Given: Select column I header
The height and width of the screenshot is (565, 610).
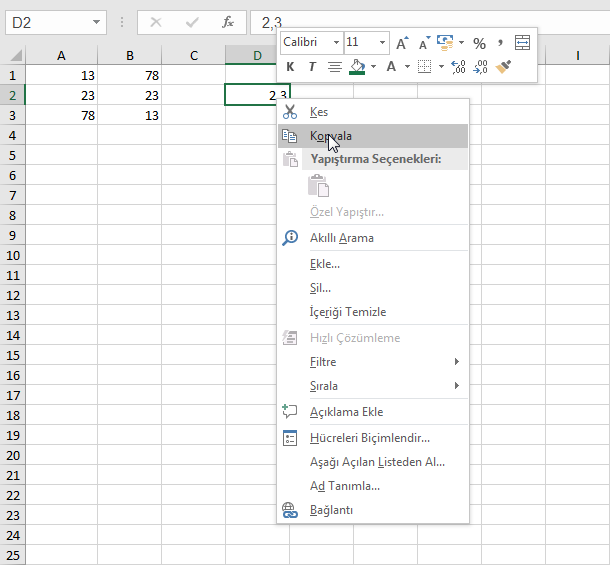Looking at the screenshot, I should [578, 56].
